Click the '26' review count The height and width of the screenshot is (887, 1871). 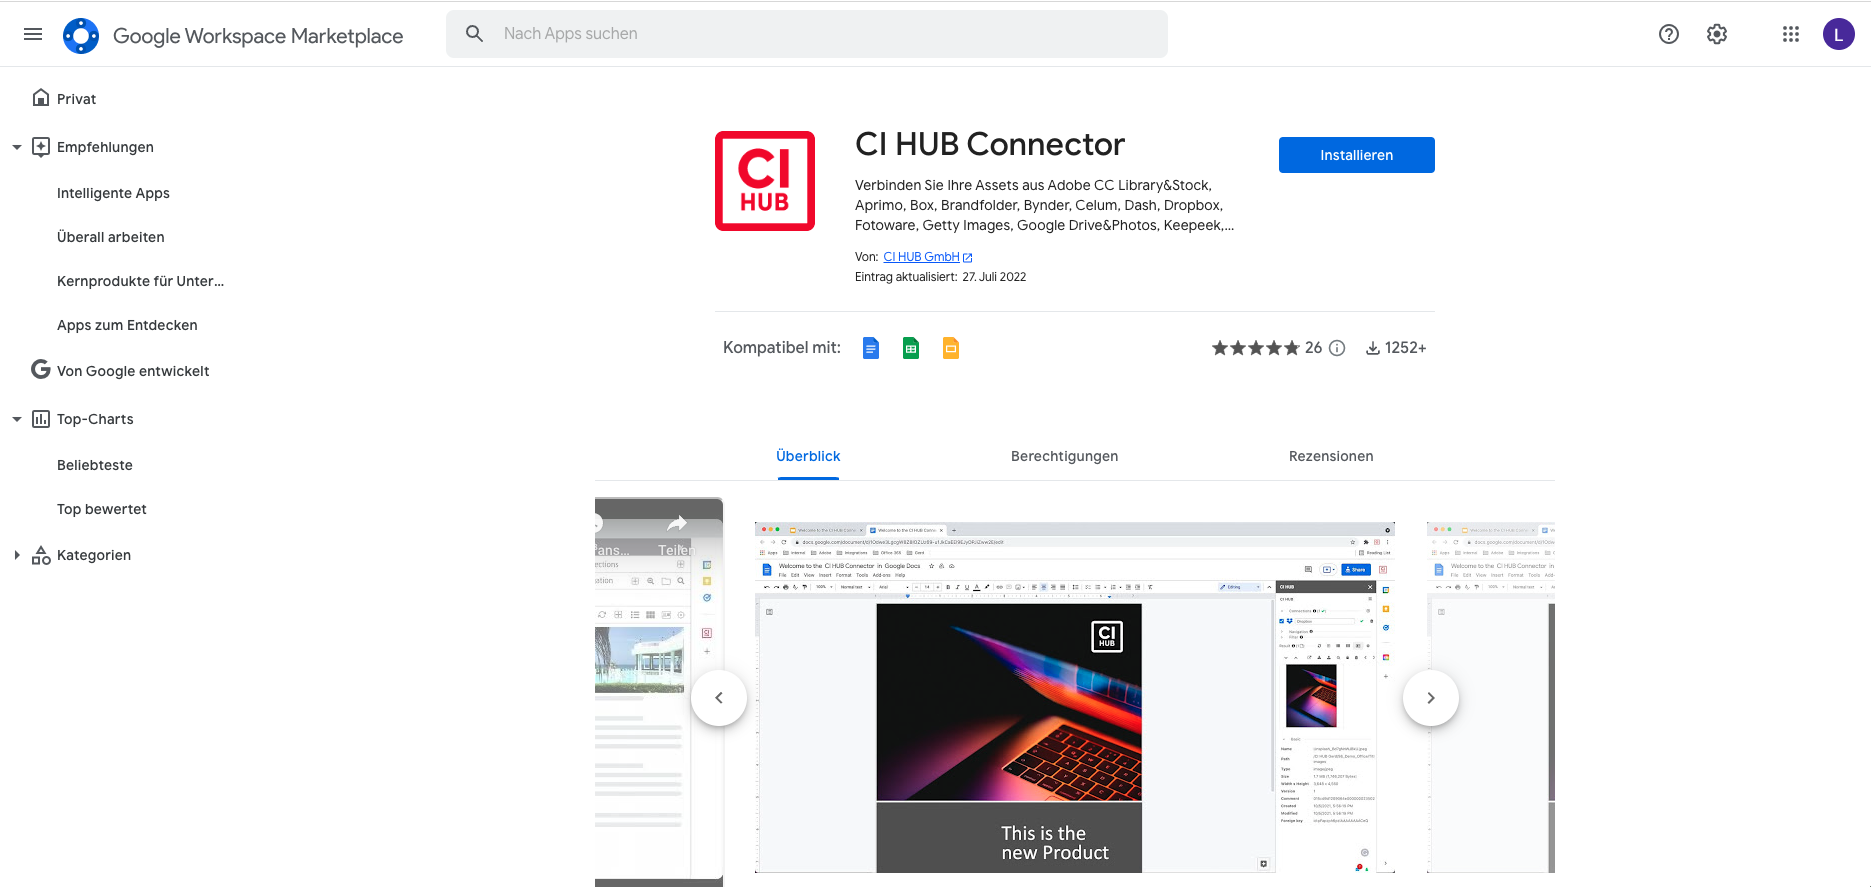coord(1313,348)
